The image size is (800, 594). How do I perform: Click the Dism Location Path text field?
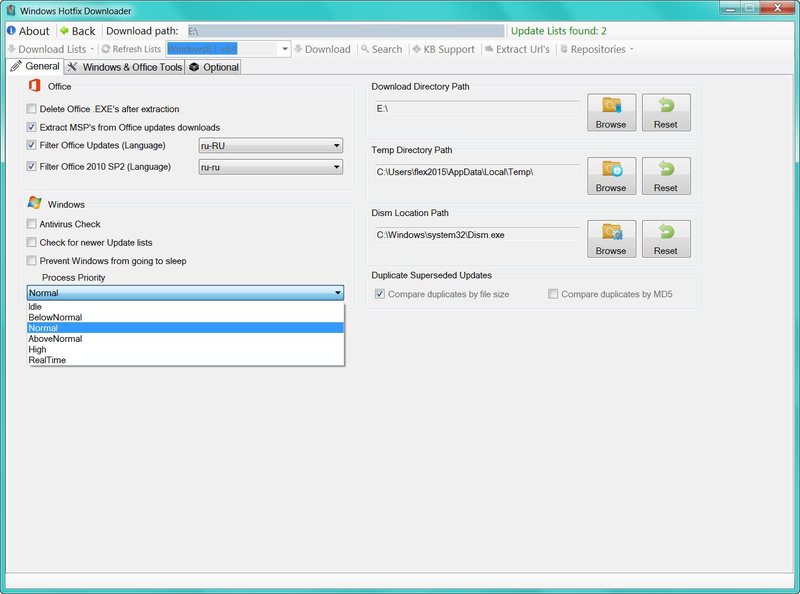click(477, 235)
